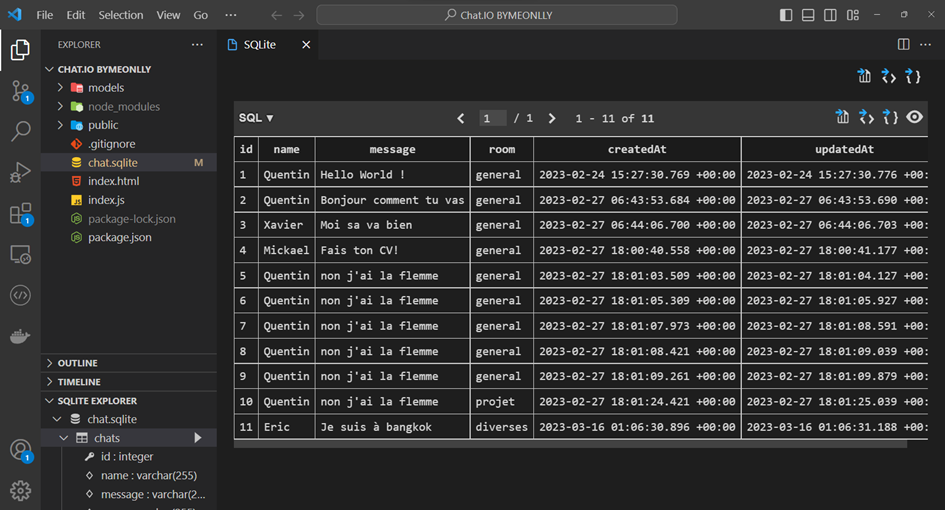
Task: Expand the public folder
Action: [x=129, y=125]
